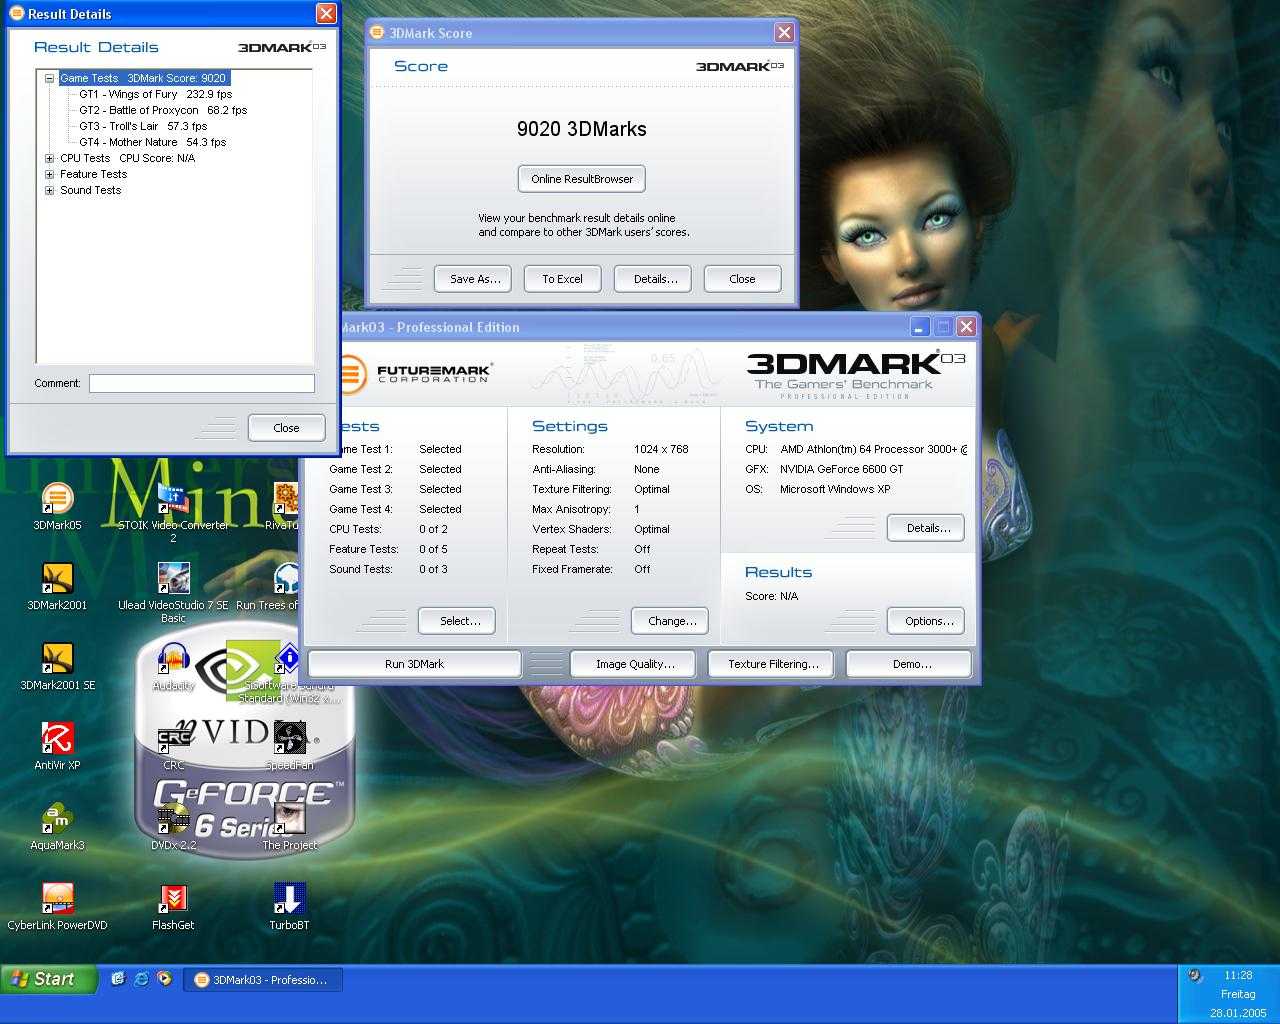Click the taskbar clock showing 11:28
Screen dimensions: 1280x1024
[1238, 975]
